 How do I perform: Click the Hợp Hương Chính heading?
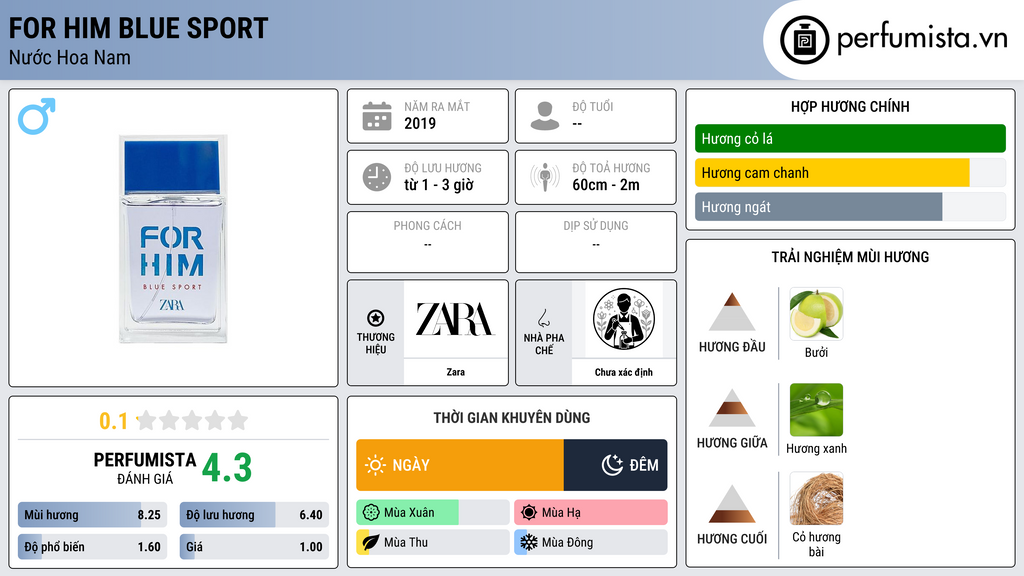click(x=850, y=106)
